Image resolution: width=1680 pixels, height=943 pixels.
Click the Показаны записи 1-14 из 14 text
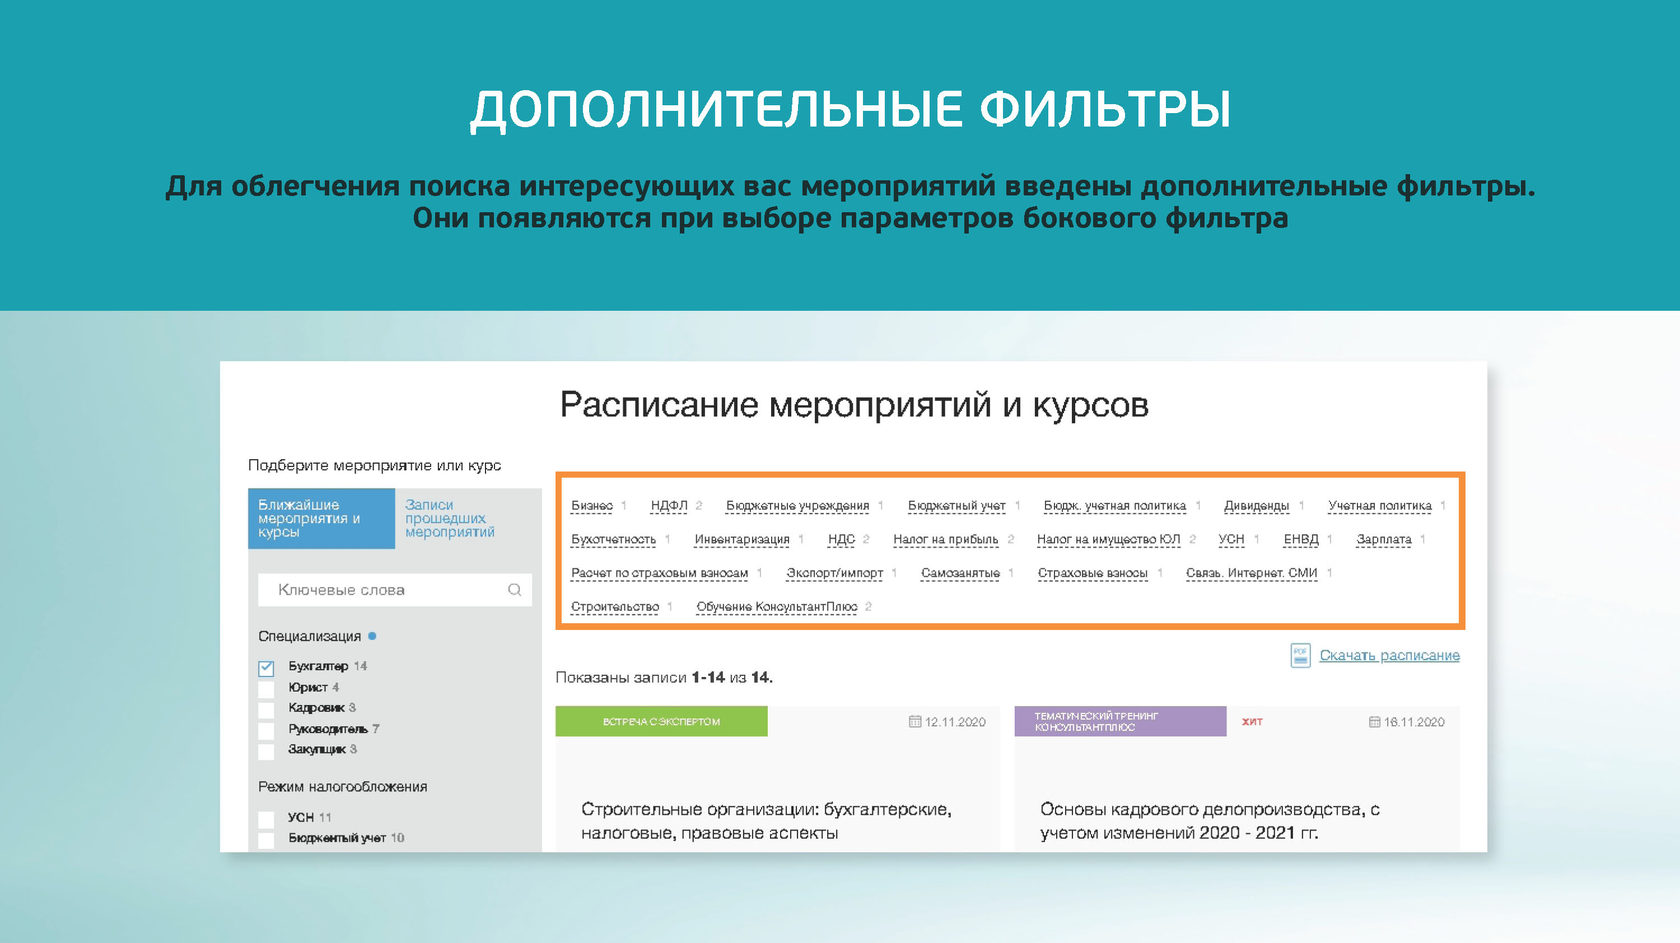click(664, 677)
